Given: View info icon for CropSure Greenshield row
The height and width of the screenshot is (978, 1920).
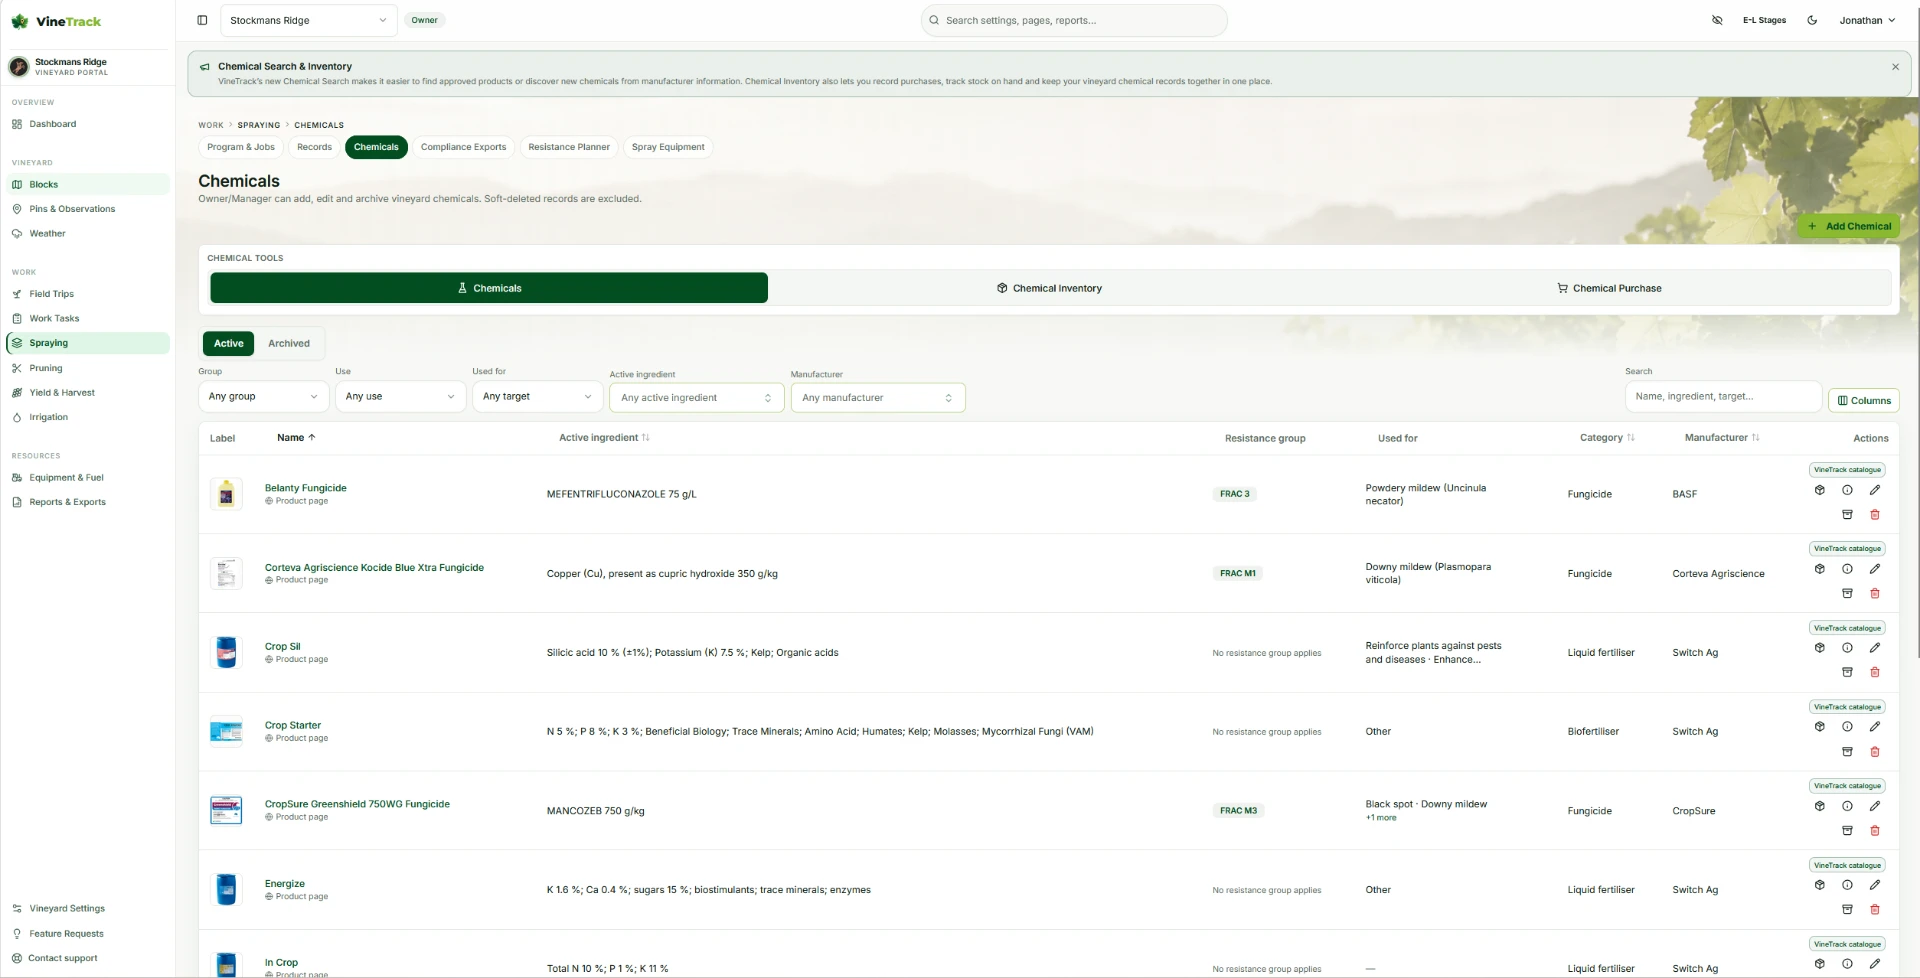Looking at the screenshot, I should [1847, 806].
